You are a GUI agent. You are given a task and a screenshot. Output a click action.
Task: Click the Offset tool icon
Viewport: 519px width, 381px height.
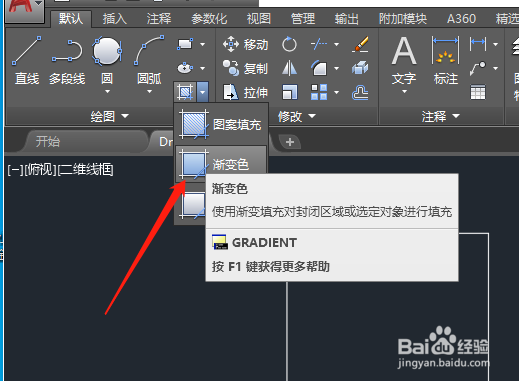coord(360,92)
